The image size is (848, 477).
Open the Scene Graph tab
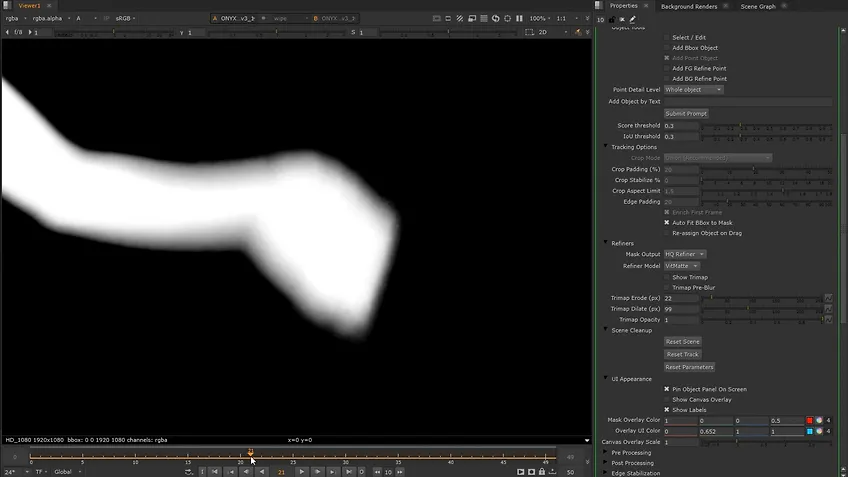coord(758,6)
